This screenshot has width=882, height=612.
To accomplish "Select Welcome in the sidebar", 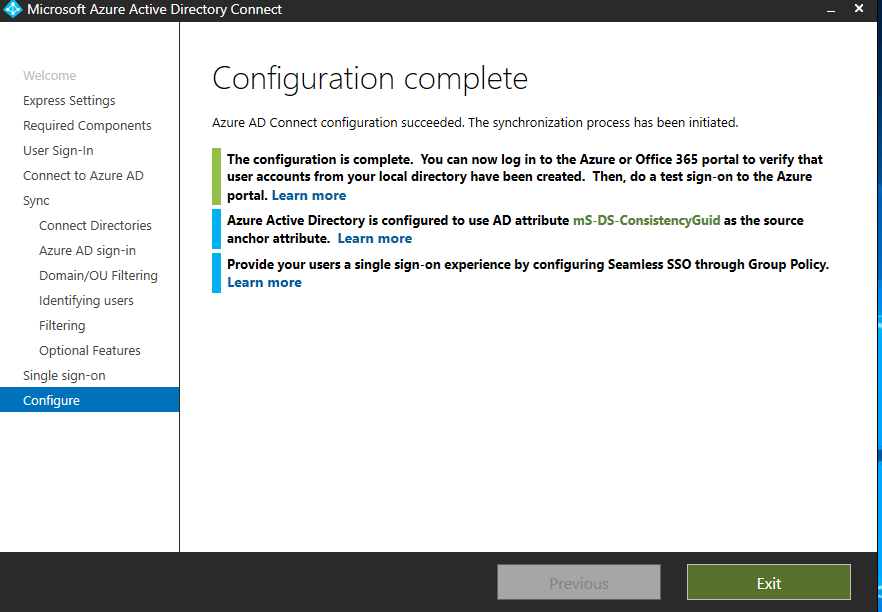I will pyautogui.click(x=50, y=75).
